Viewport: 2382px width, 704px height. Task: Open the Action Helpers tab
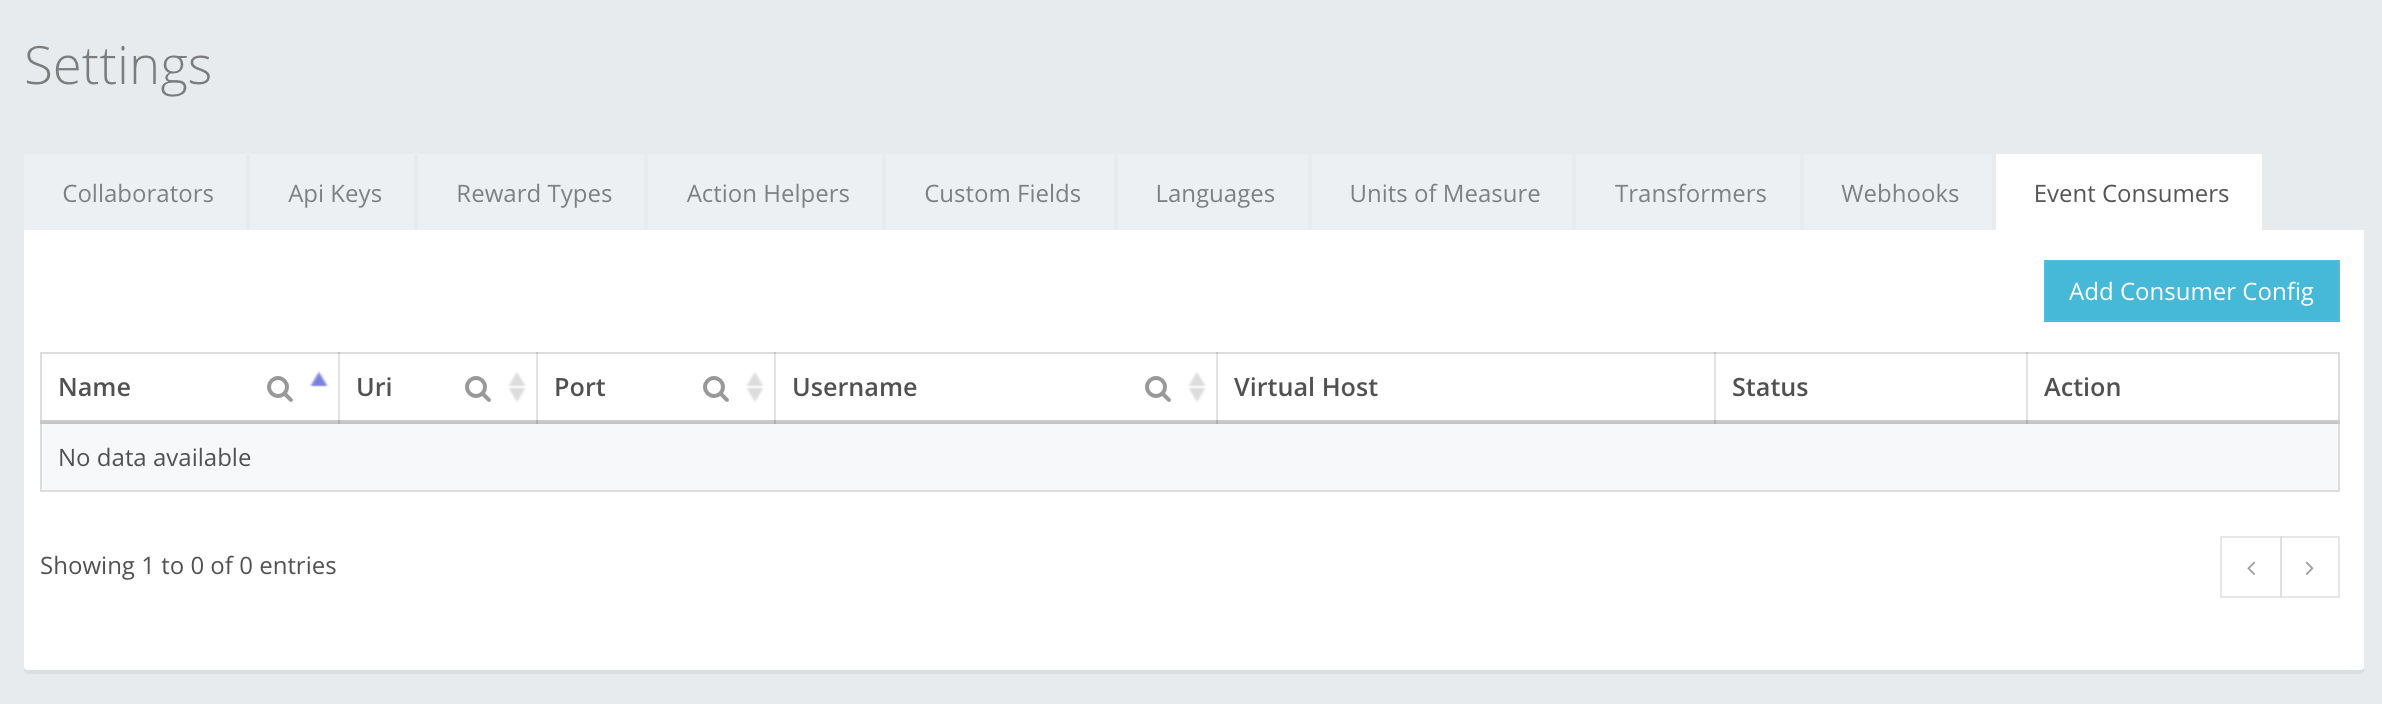768,193
